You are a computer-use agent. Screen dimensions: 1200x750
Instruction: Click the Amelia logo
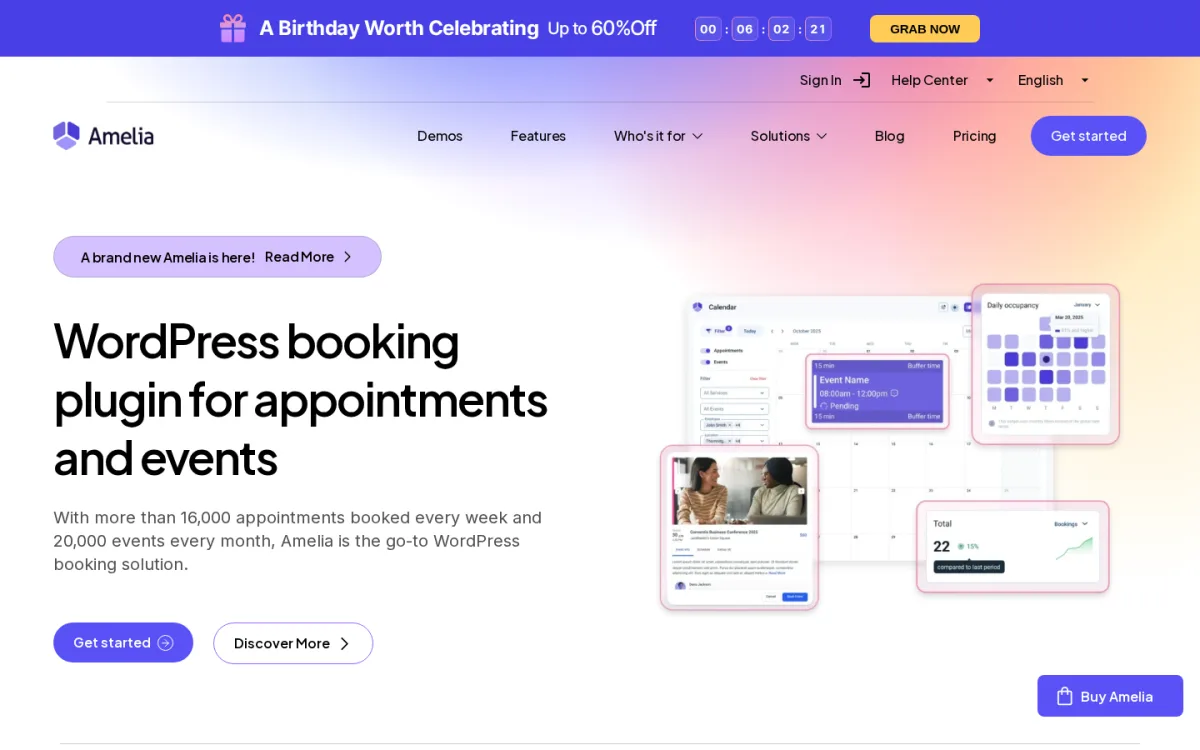click(x=104, y=136)
